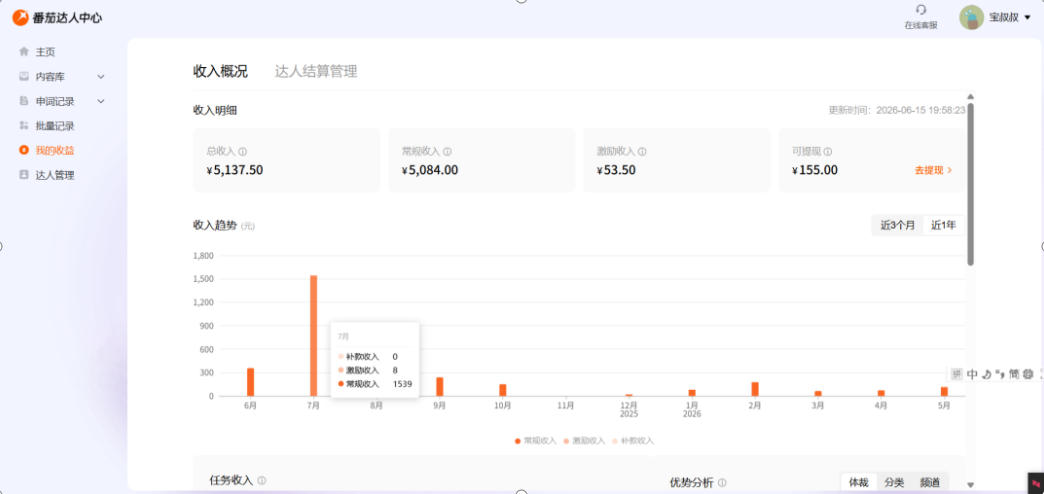Click the 宝叔叔 username
This screenshot has height=494, width=1044.
click(x=1004, y=18)
